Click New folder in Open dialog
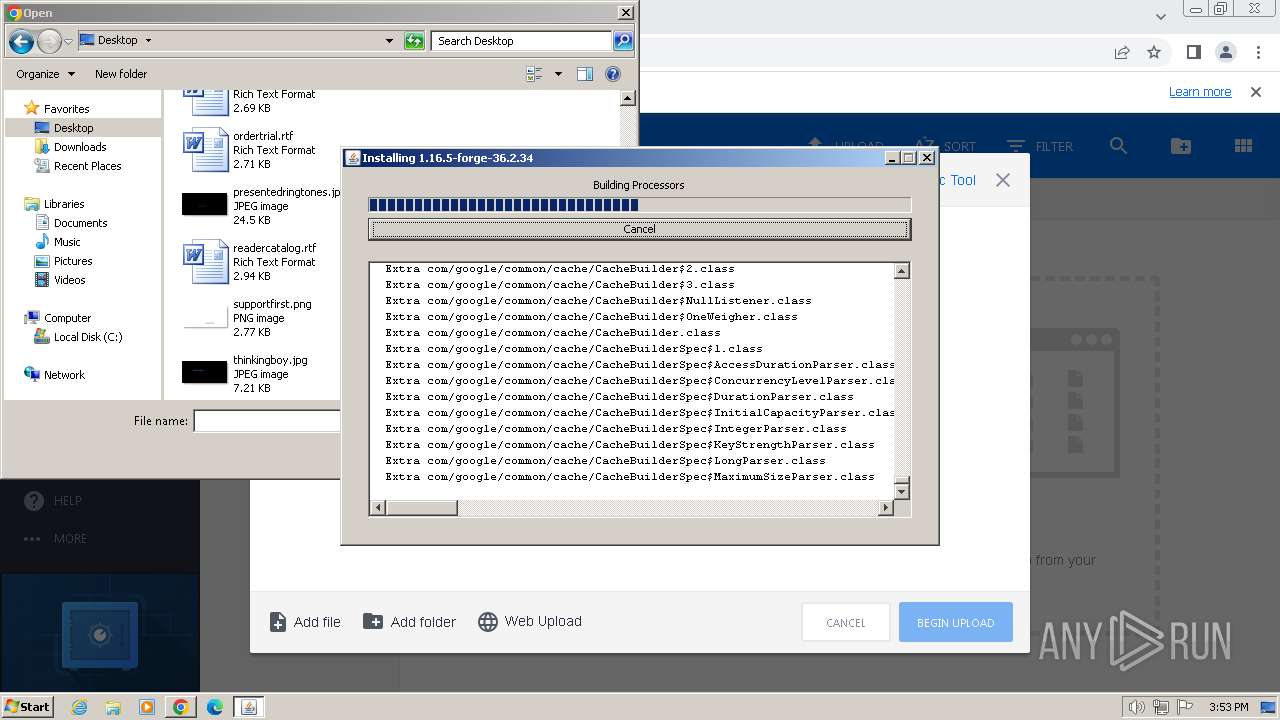 [x=121, y=74]
